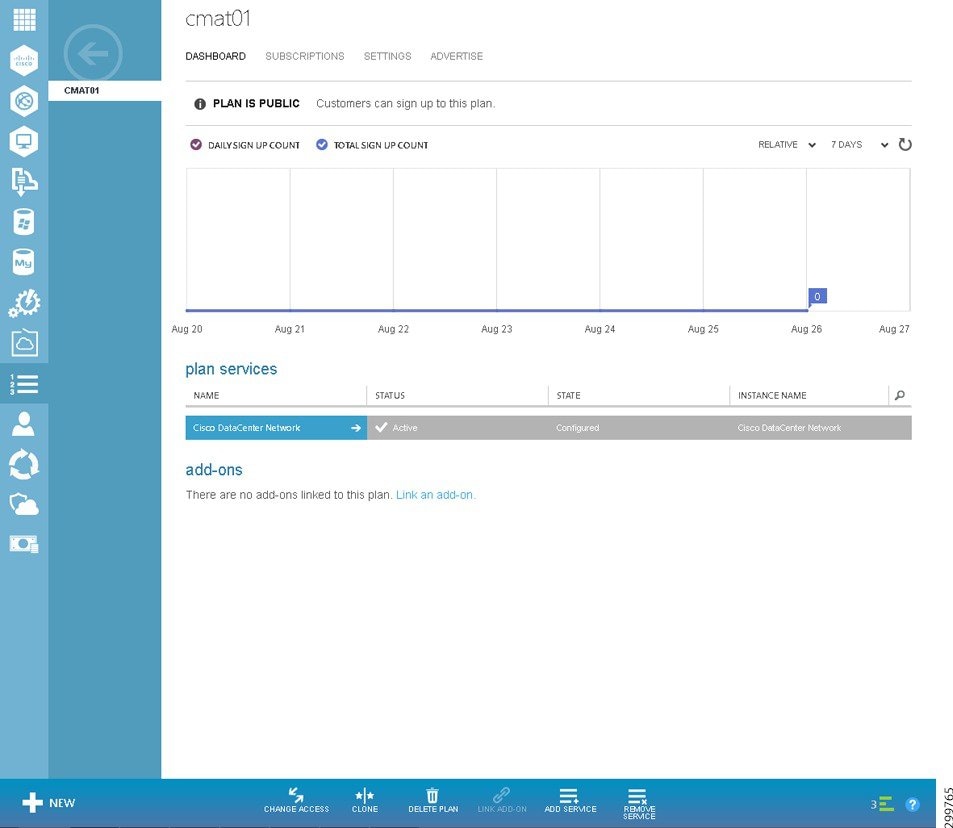Image resolution: width=953 pixels, height=828 pixels.
Task: Click the New plus button
Action: (x=49, y=802)
